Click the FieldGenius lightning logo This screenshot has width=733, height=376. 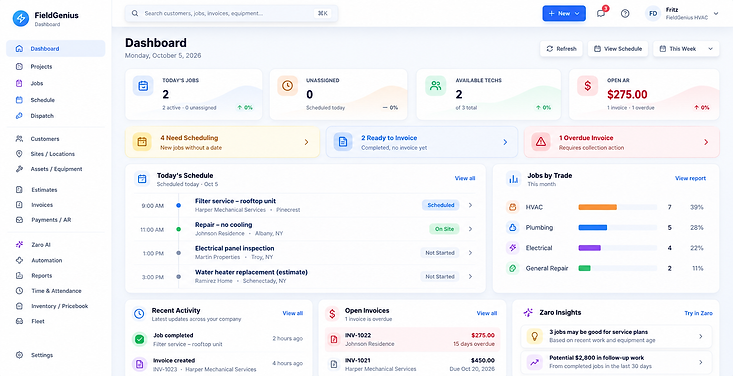21,18
